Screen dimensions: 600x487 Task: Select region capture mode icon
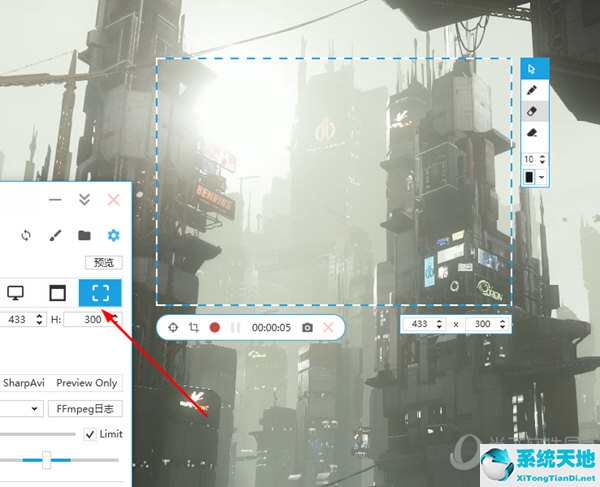100,293
